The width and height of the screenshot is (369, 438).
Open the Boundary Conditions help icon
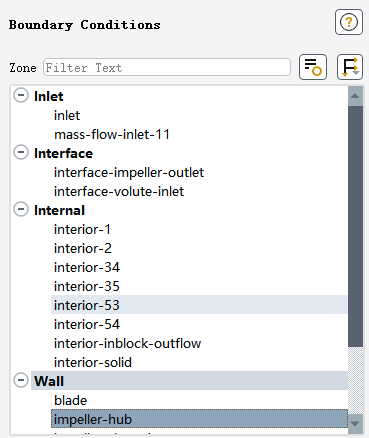click(x=349, y=22)
